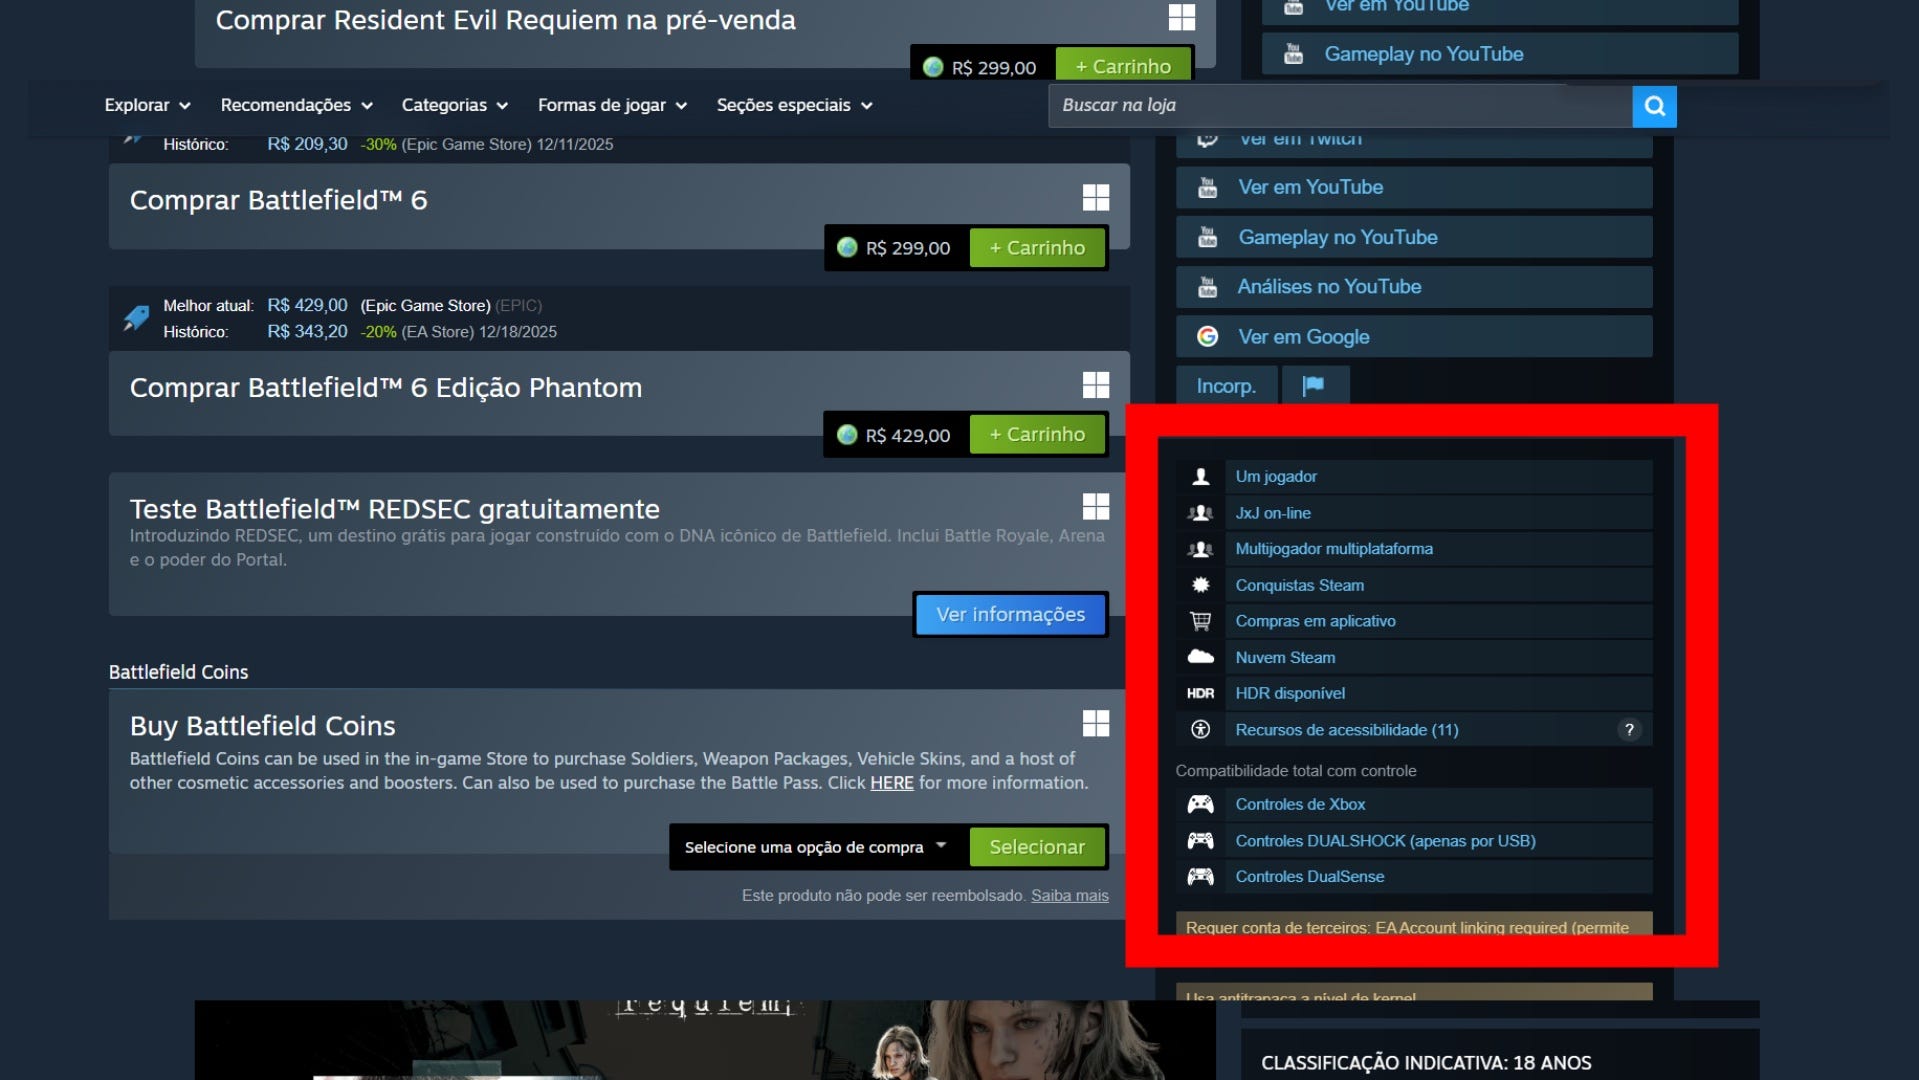This screenshot has width=1919, height=1080.
Task: Expand the Recomendações menu
Action: 296,105
